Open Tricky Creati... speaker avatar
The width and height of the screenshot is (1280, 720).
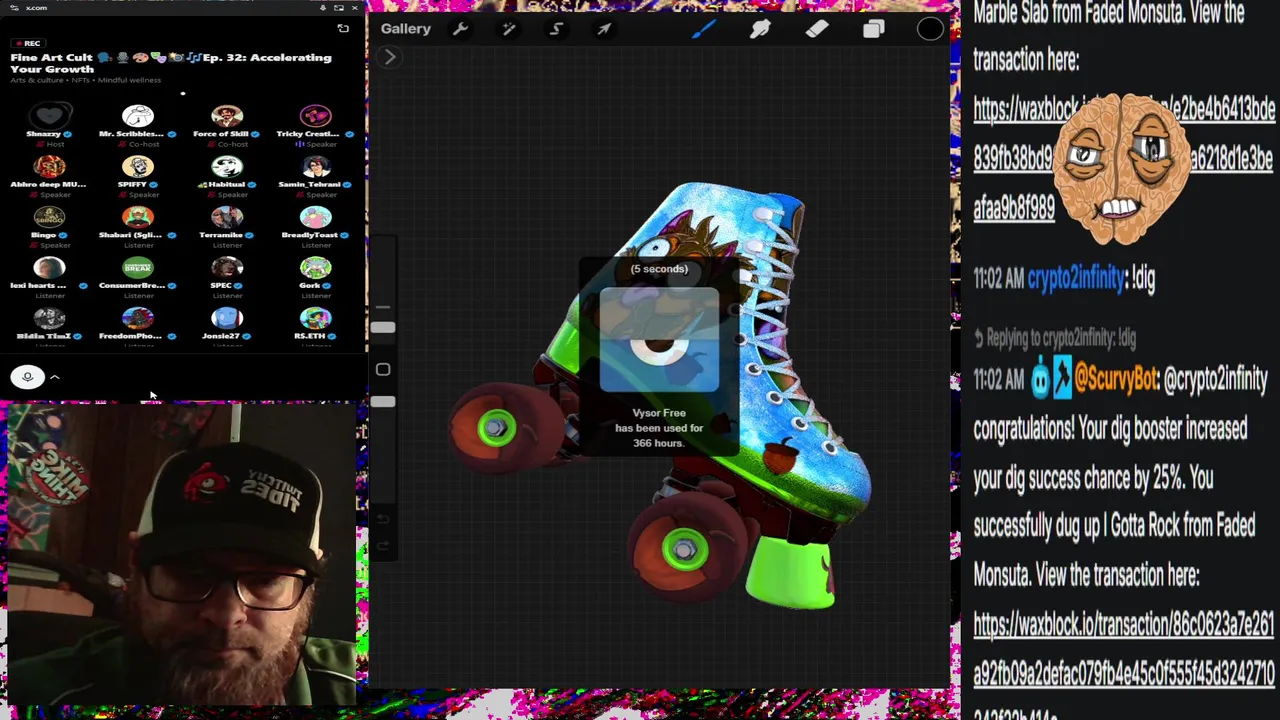[x=315, y=115]
